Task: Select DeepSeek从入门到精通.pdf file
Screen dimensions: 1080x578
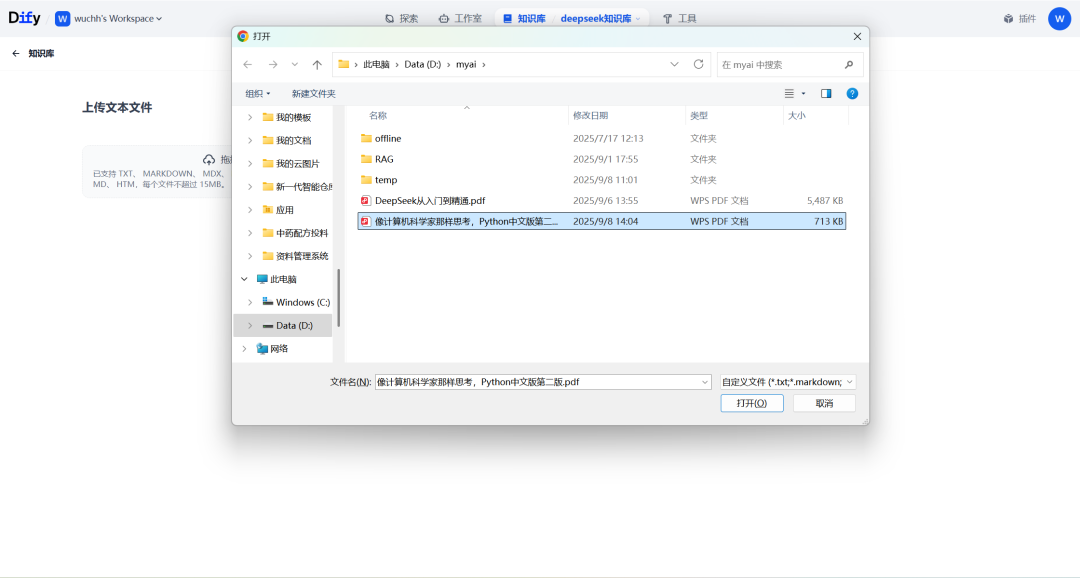Action: (601, 200)
